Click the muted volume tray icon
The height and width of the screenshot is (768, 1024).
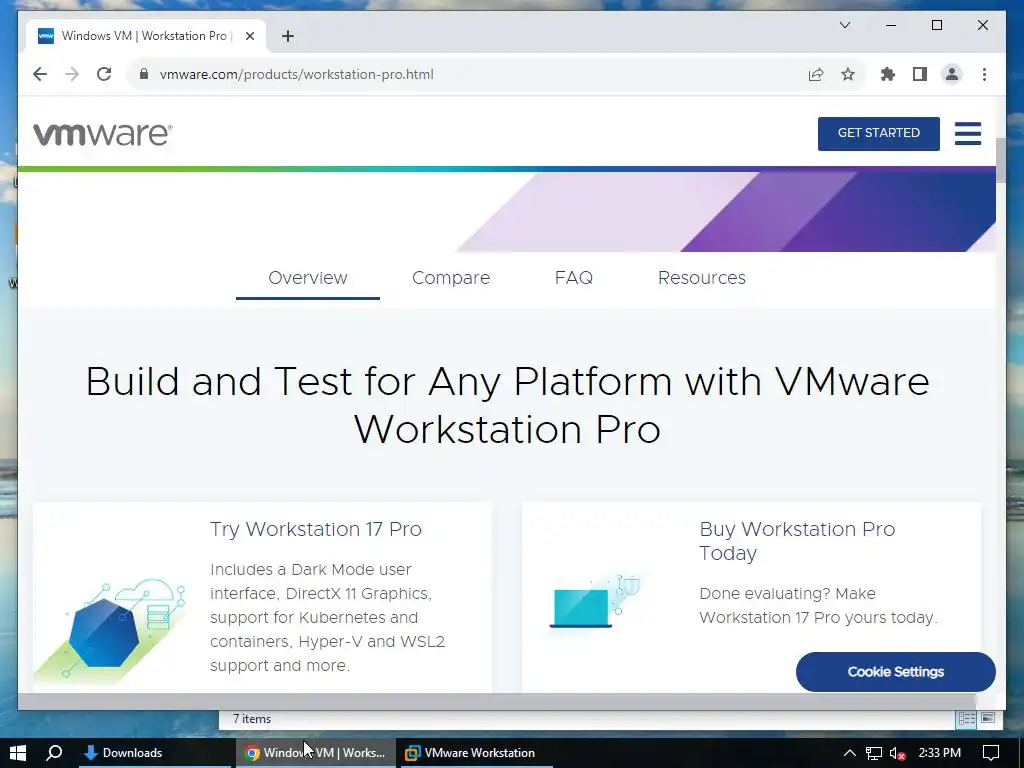click(897, 754)
